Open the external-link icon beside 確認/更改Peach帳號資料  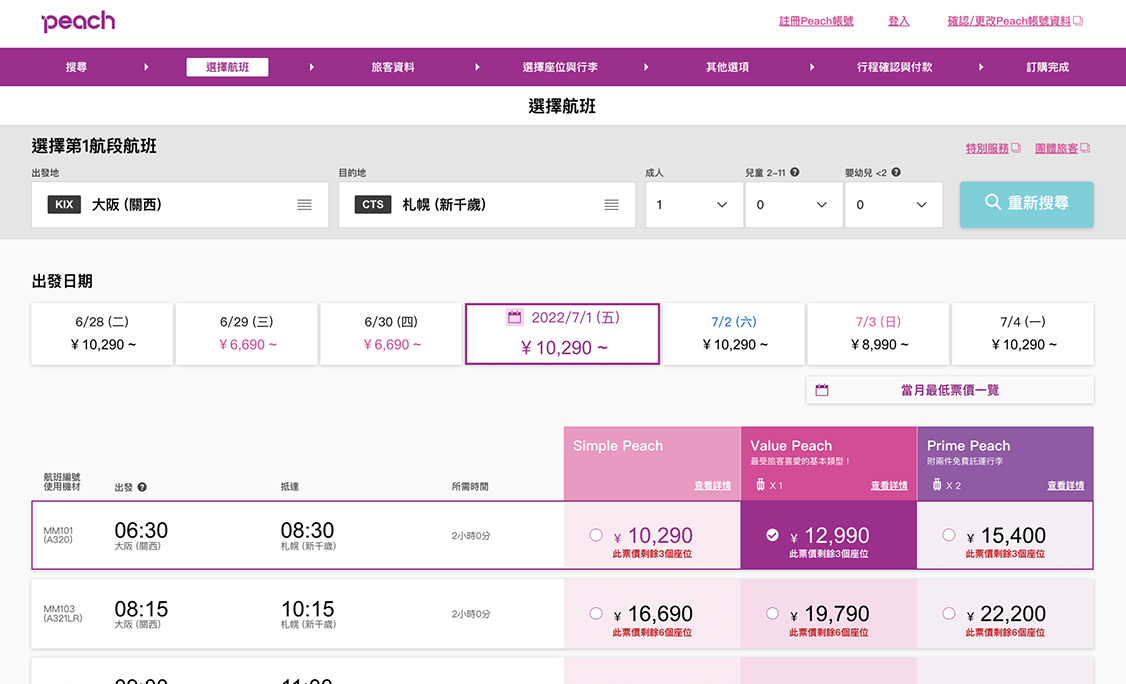click(x=1078, y=21)
